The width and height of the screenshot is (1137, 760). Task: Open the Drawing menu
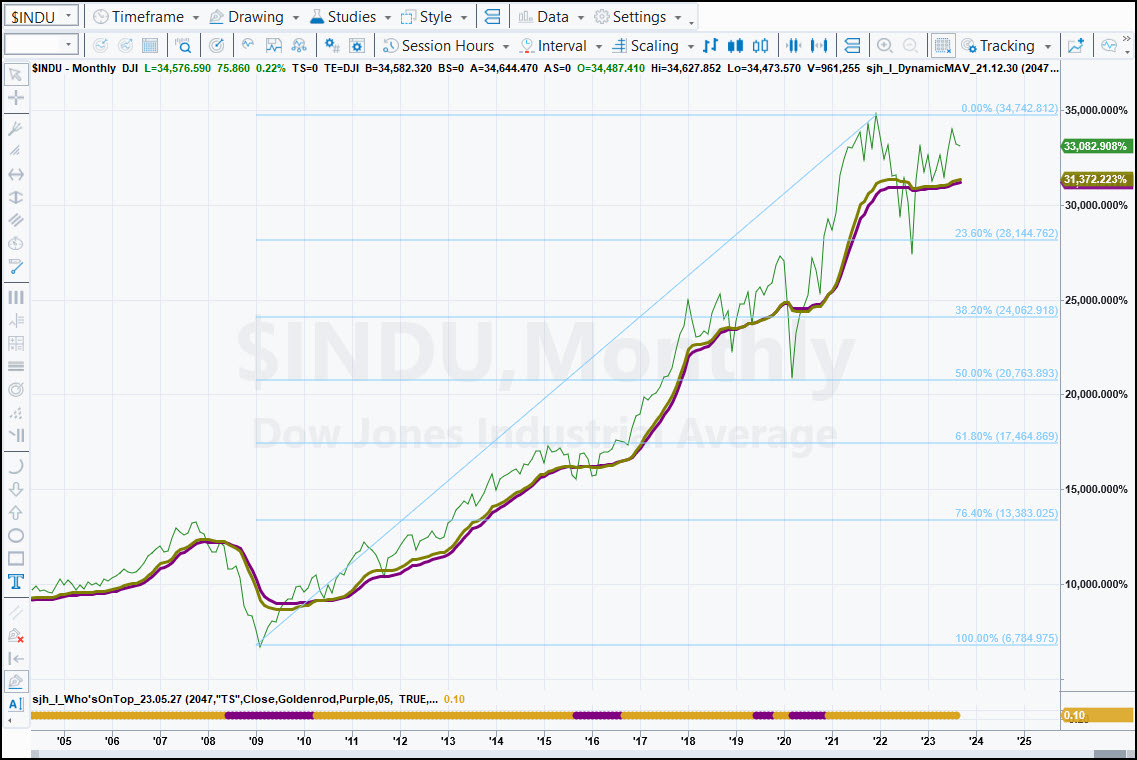247,17
